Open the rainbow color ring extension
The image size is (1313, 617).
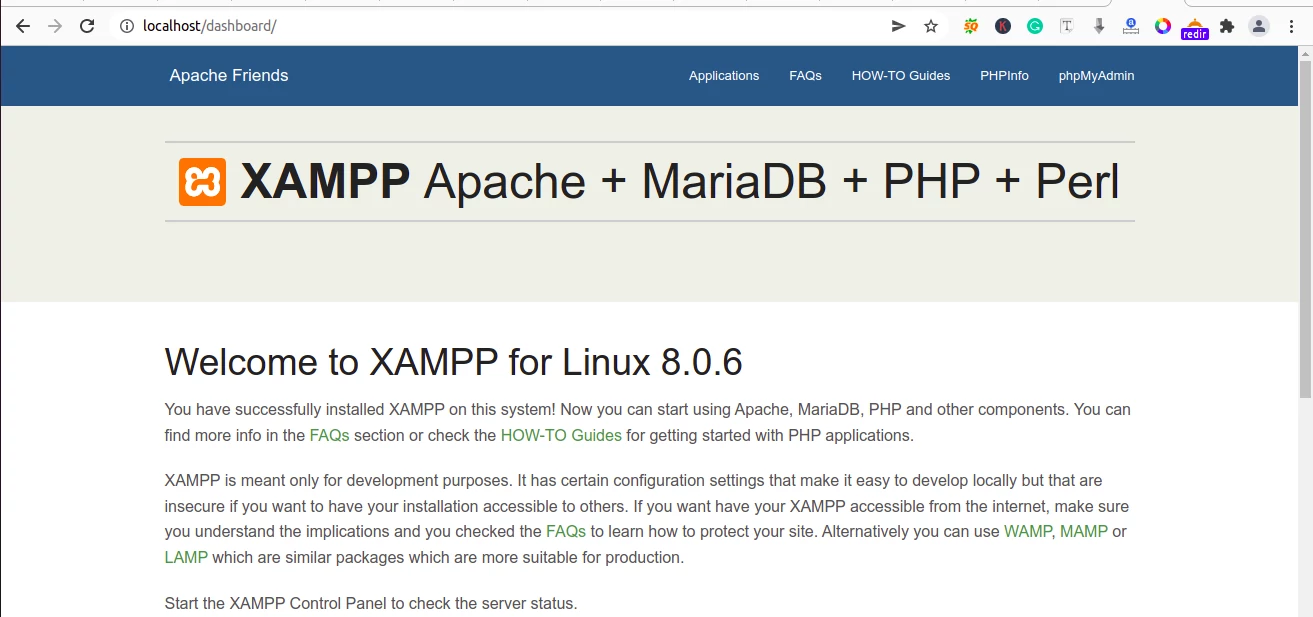pyautogui.click(x=1163, y=26)
